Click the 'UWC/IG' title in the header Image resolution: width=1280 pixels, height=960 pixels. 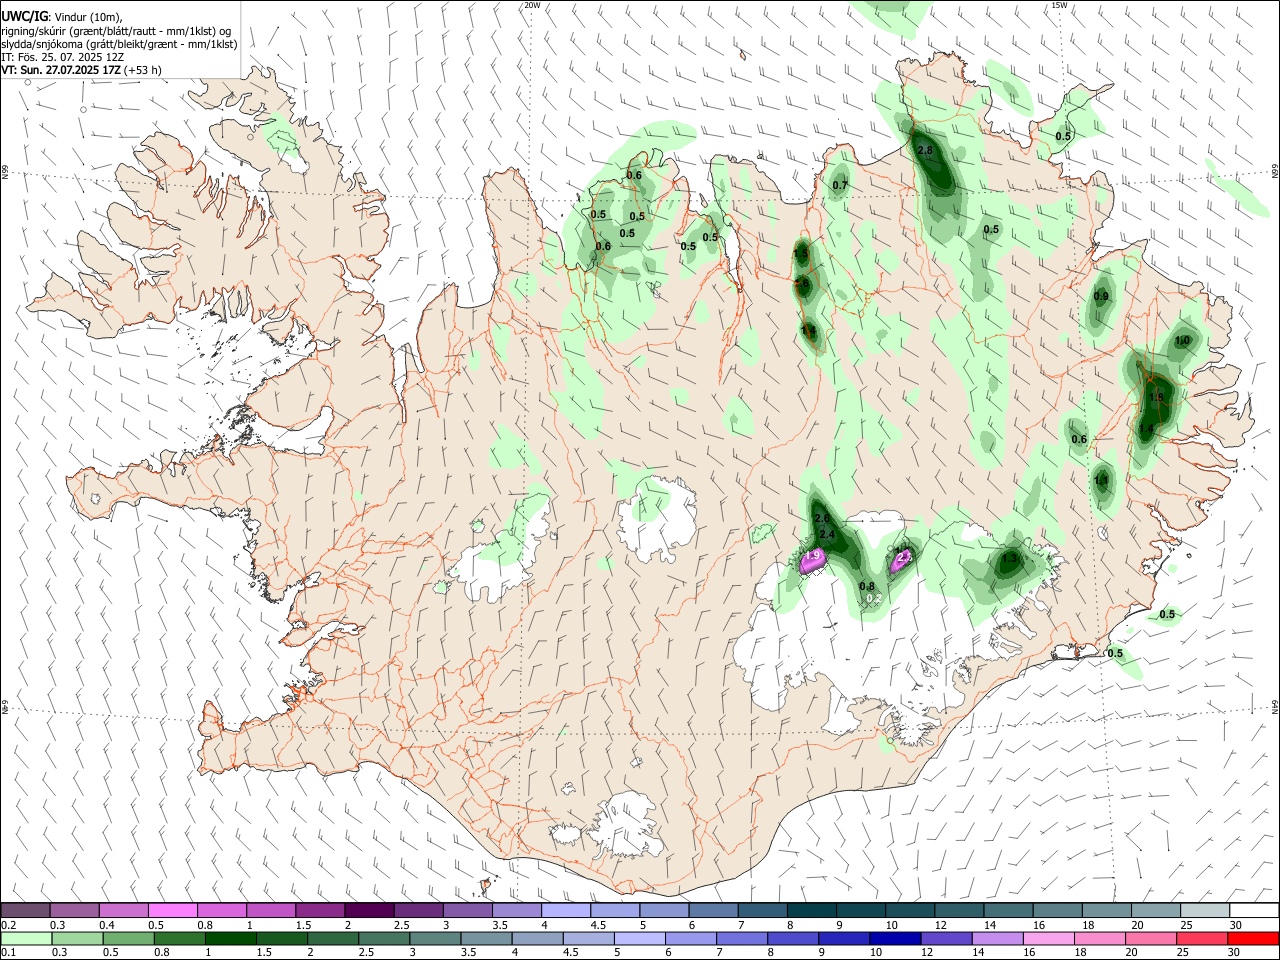25,17
